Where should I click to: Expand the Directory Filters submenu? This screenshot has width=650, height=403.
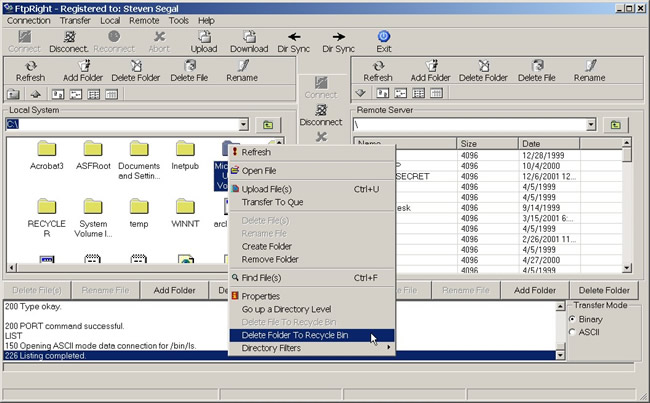(312, 348)
